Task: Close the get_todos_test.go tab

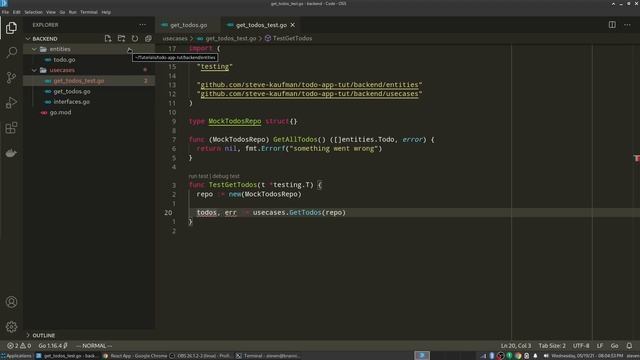Action: 293,25
